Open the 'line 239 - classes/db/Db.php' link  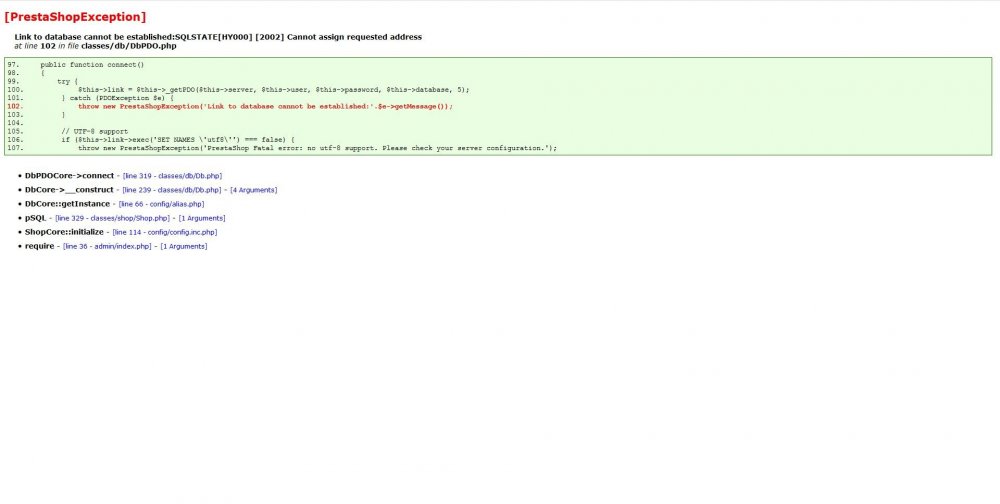(172, 190)
